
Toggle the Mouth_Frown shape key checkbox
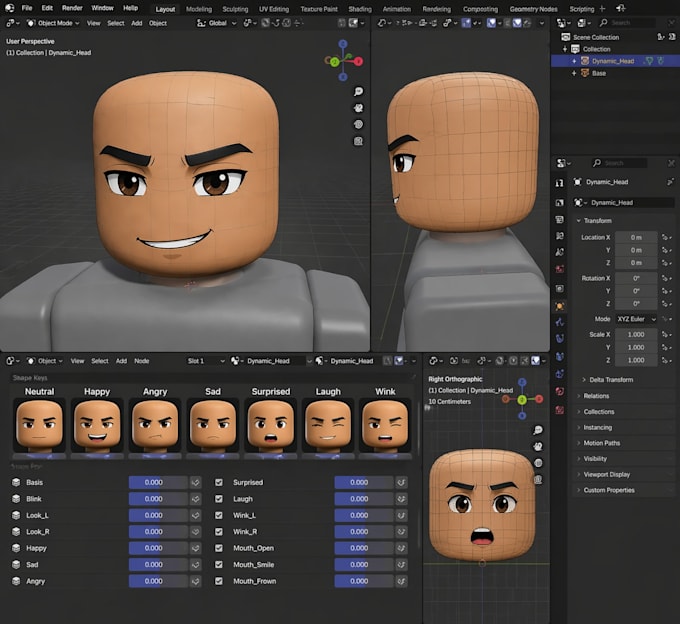tap(219, 581)
